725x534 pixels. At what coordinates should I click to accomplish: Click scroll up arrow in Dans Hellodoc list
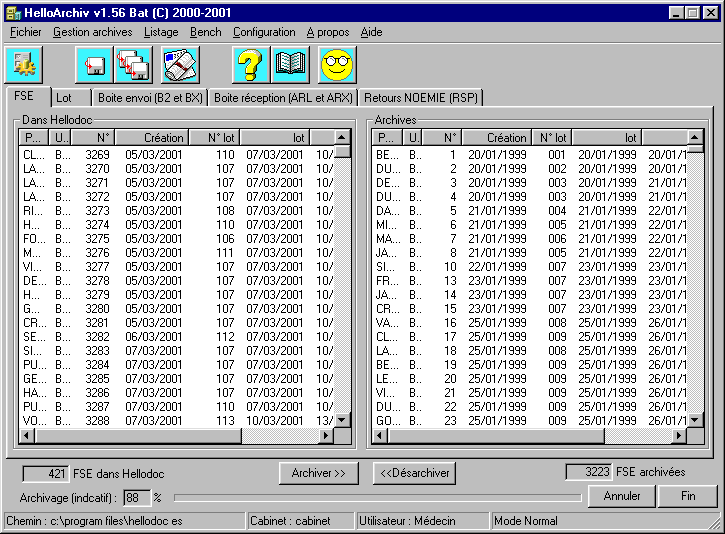point(342,138)
